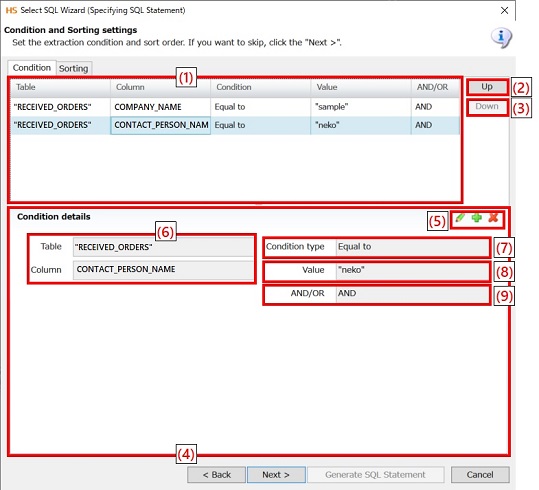This screenshot has height=490, width=539.
Task: Click the Down button
Action: 487,107
